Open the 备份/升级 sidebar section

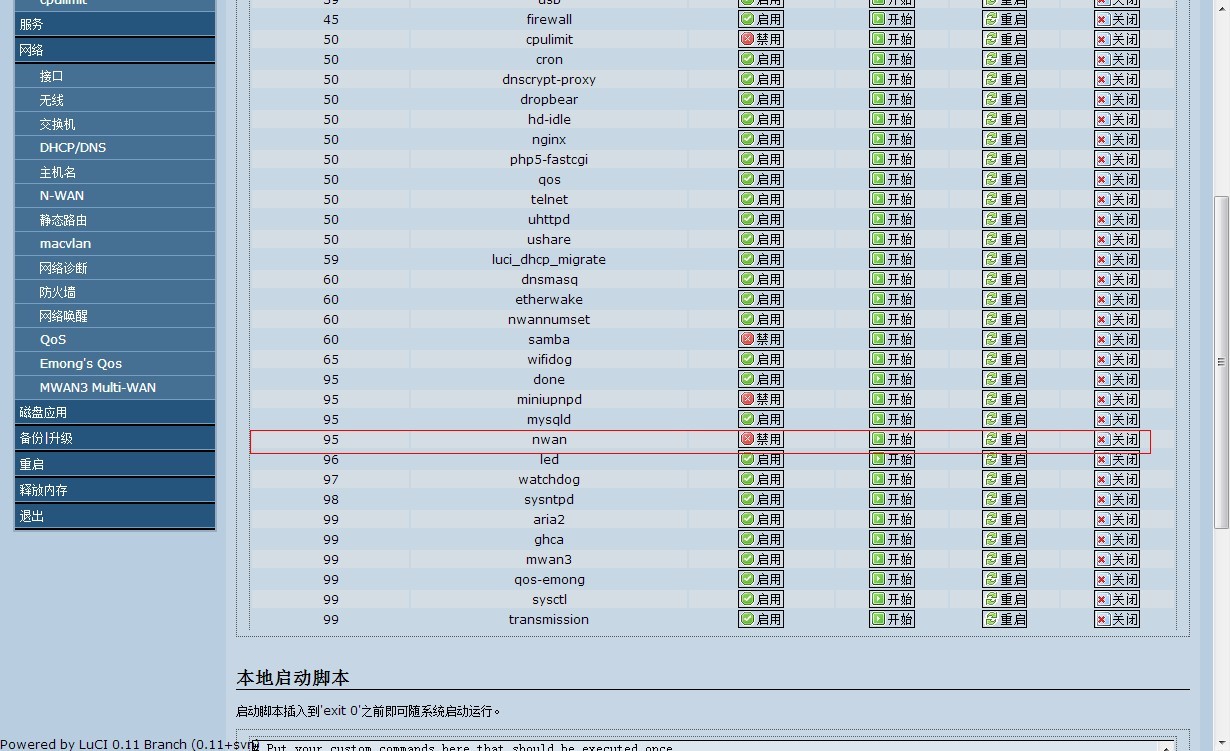click(115, 438)
